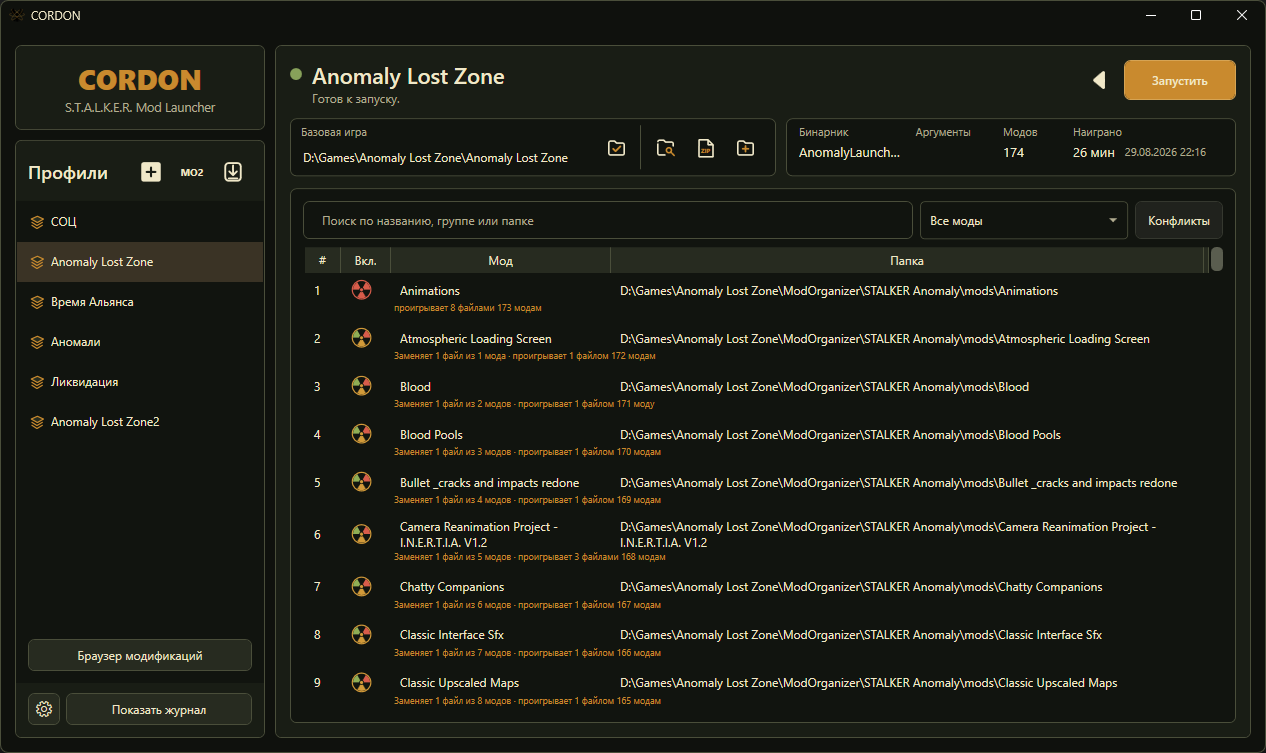Viewport: 1266px width, 753px height.
Task: Open the Конфликты conflicts button
Action: [x=1178, y=220]
